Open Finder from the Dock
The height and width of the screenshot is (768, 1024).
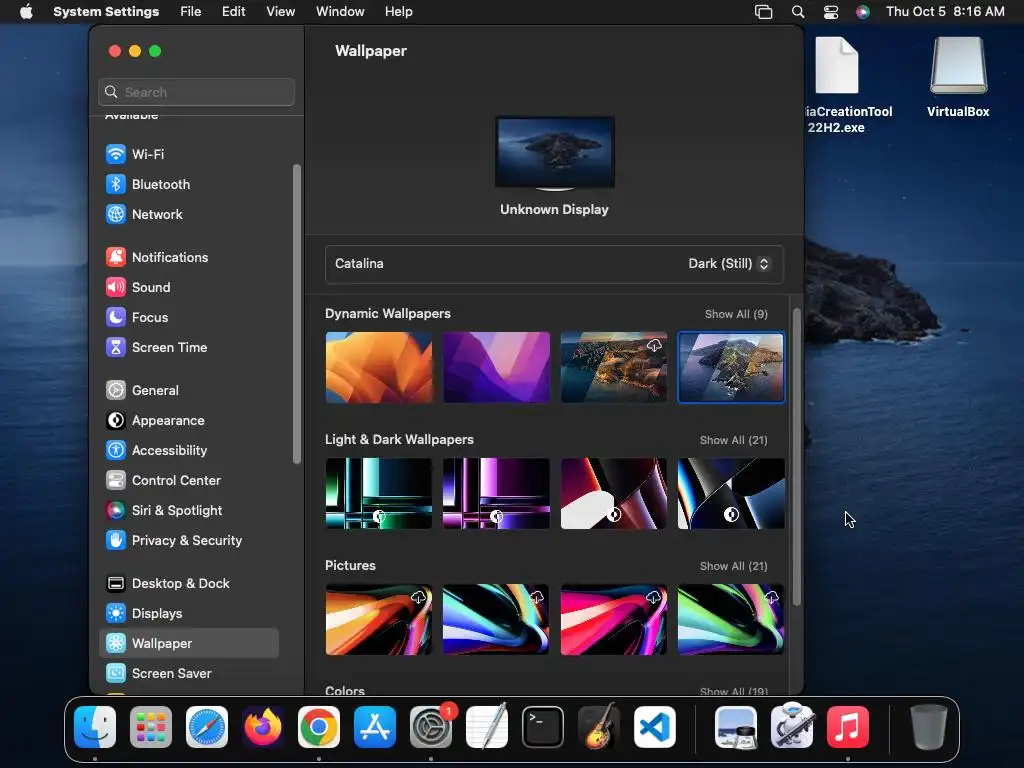95,727
